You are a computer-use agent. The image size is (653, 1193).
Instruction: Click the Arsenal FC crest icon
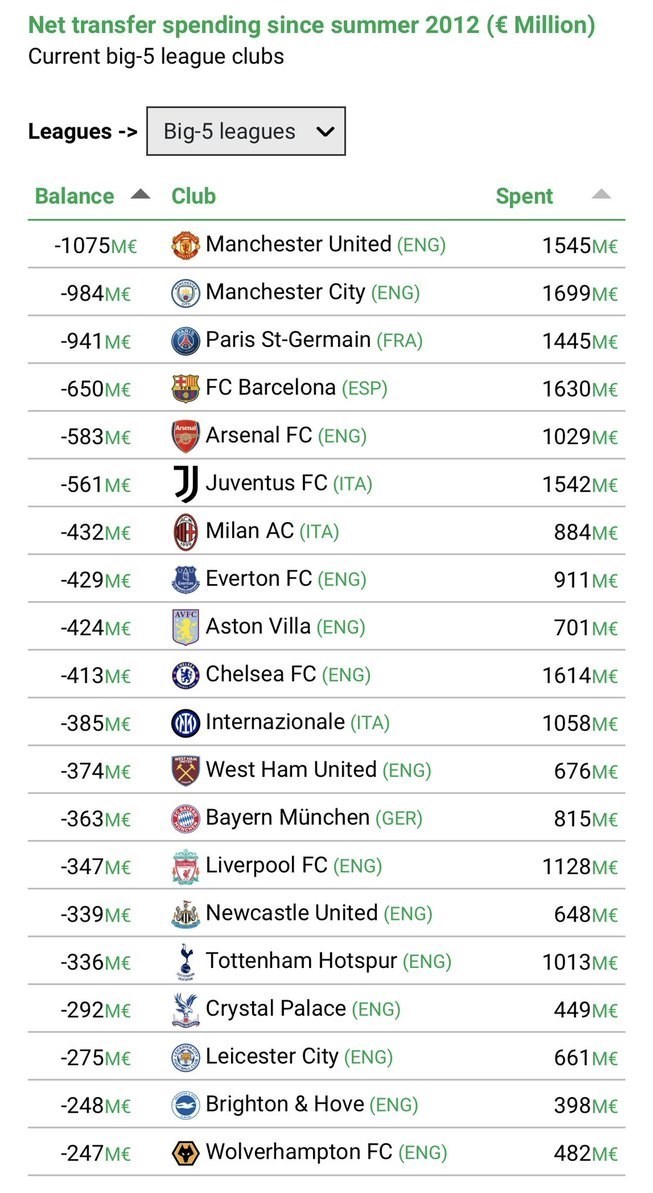tap(186, 436)
